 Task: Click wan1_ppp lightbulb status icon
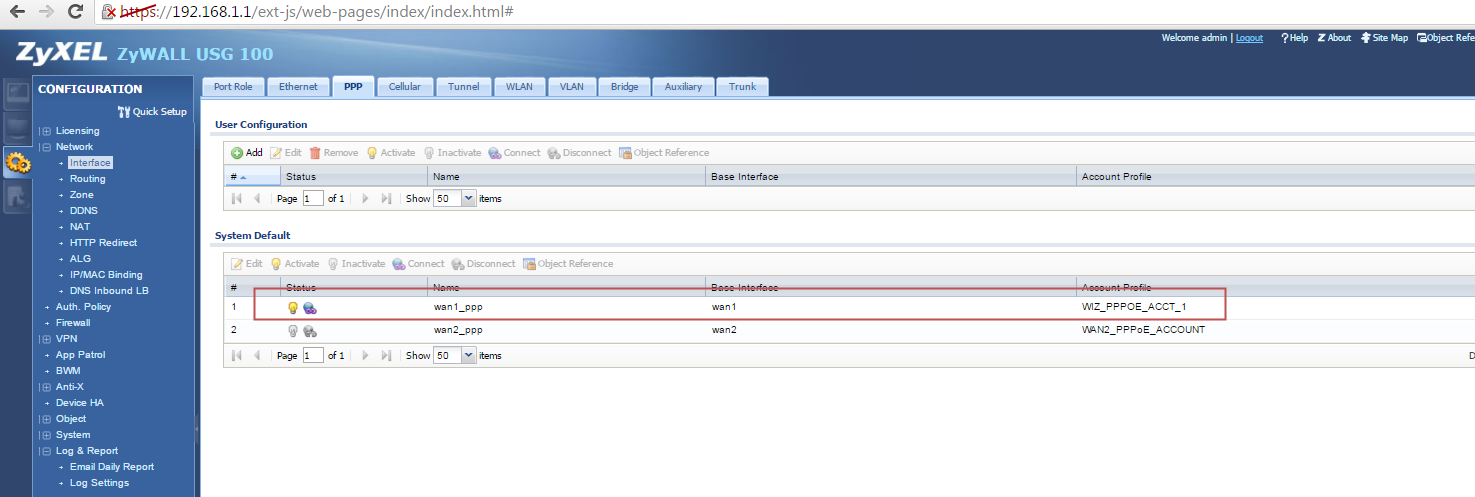point(293,308)
